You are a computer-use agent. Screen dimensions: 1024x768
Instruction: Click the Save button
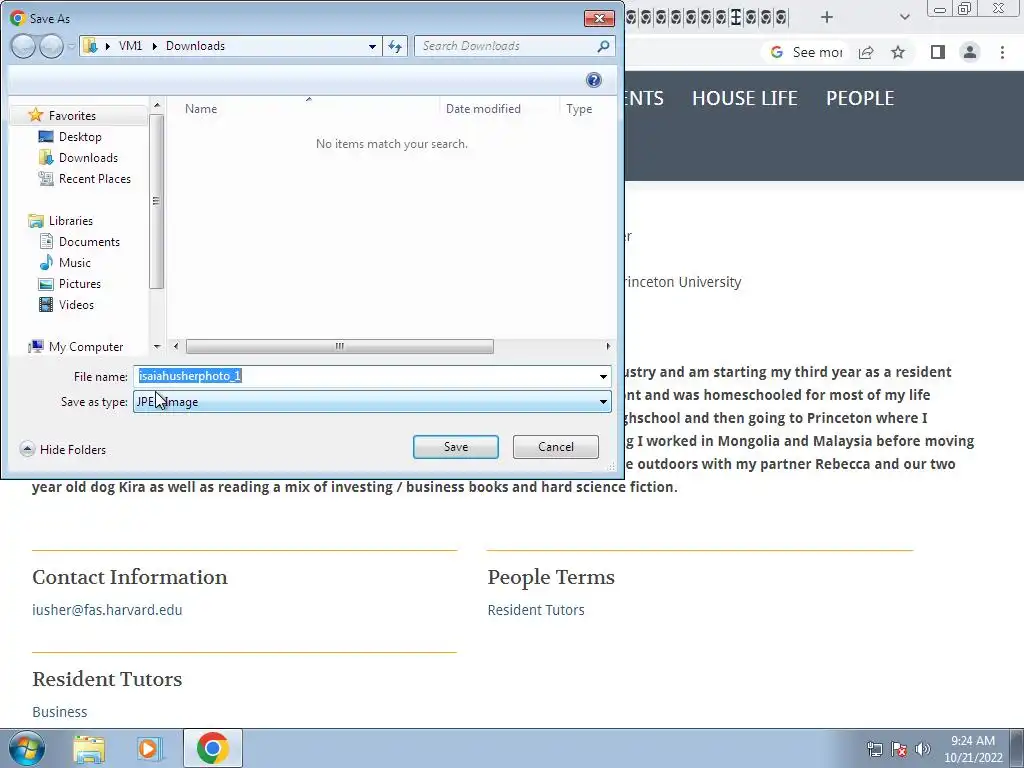click(x=456, y=447)
